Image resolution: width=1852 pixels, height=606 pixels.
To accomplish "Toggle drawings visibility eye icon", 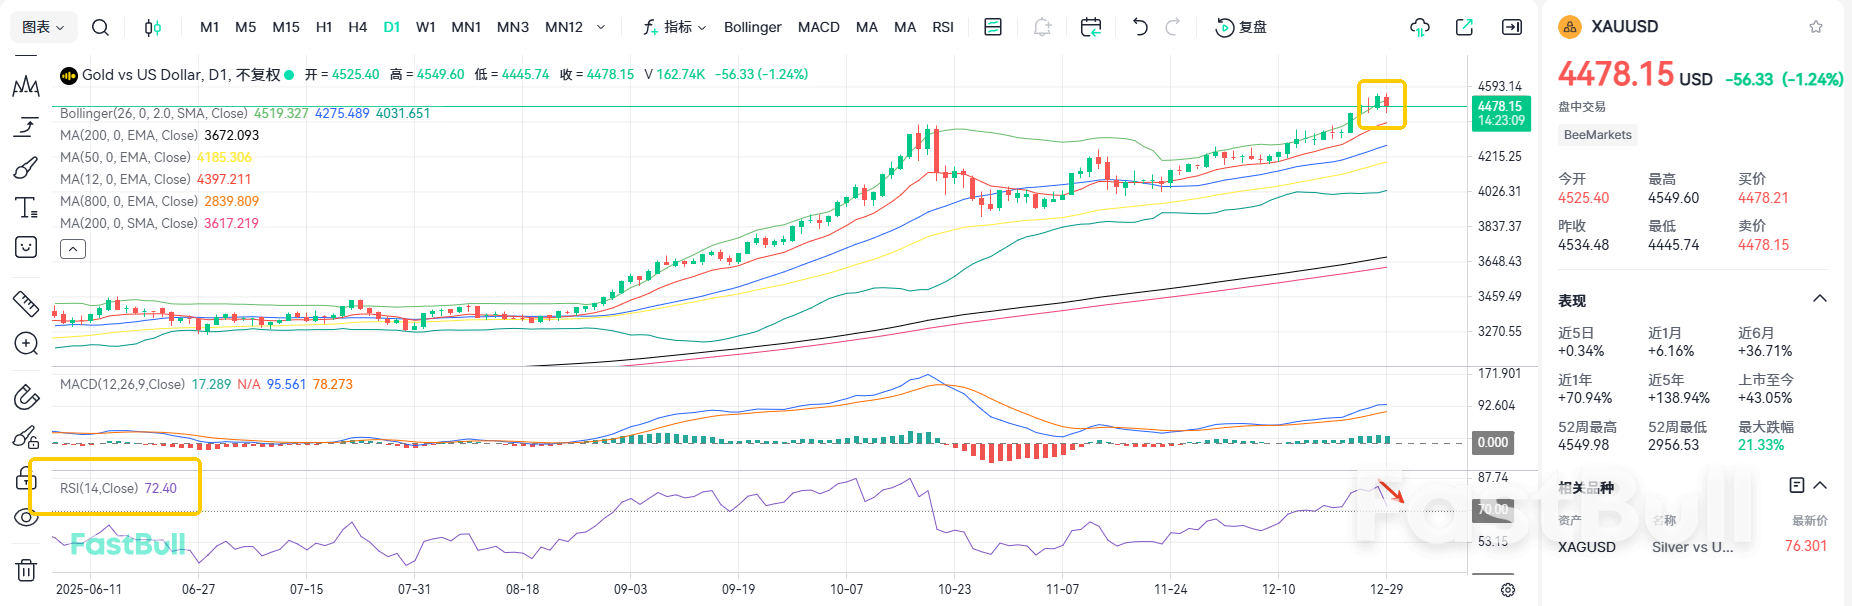I will (26, 517).
